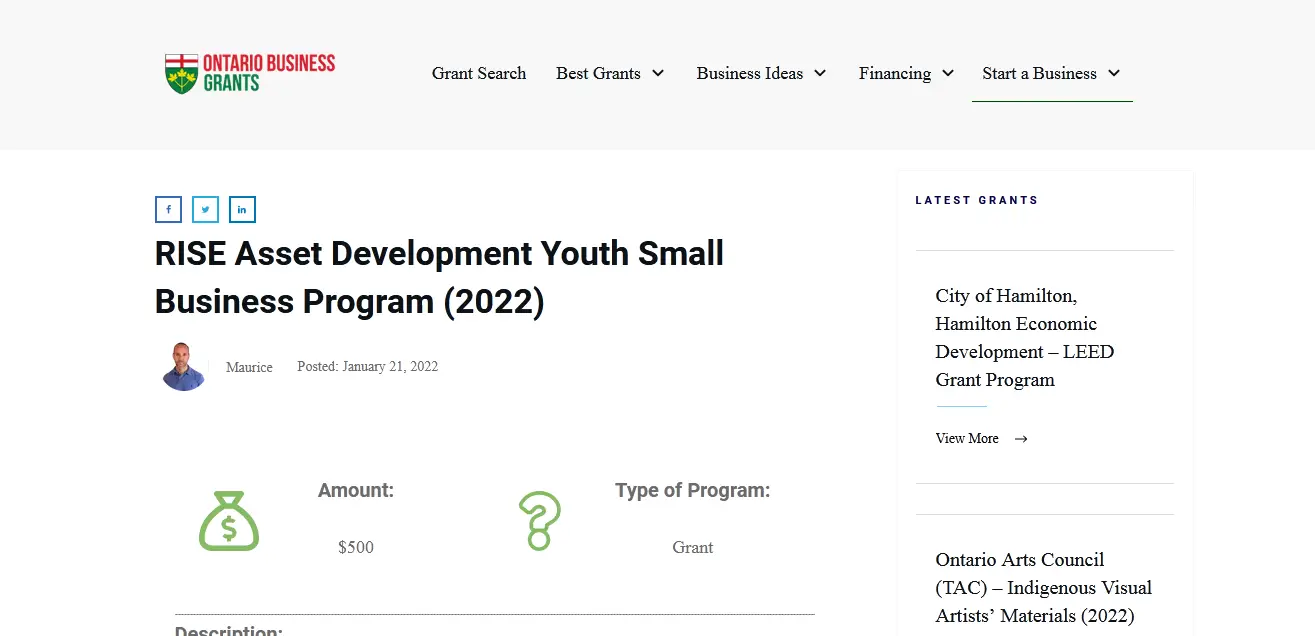Expand the Business Ideas dropdown chevron
The height and width of the screenshot is (636, 1315).
pos(820,73)
